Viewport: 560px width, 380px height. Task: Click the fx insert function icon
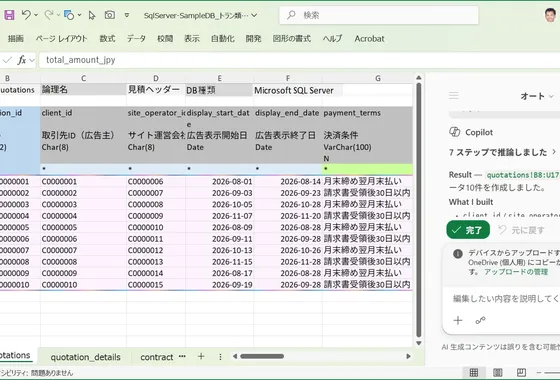pos(22,60)
